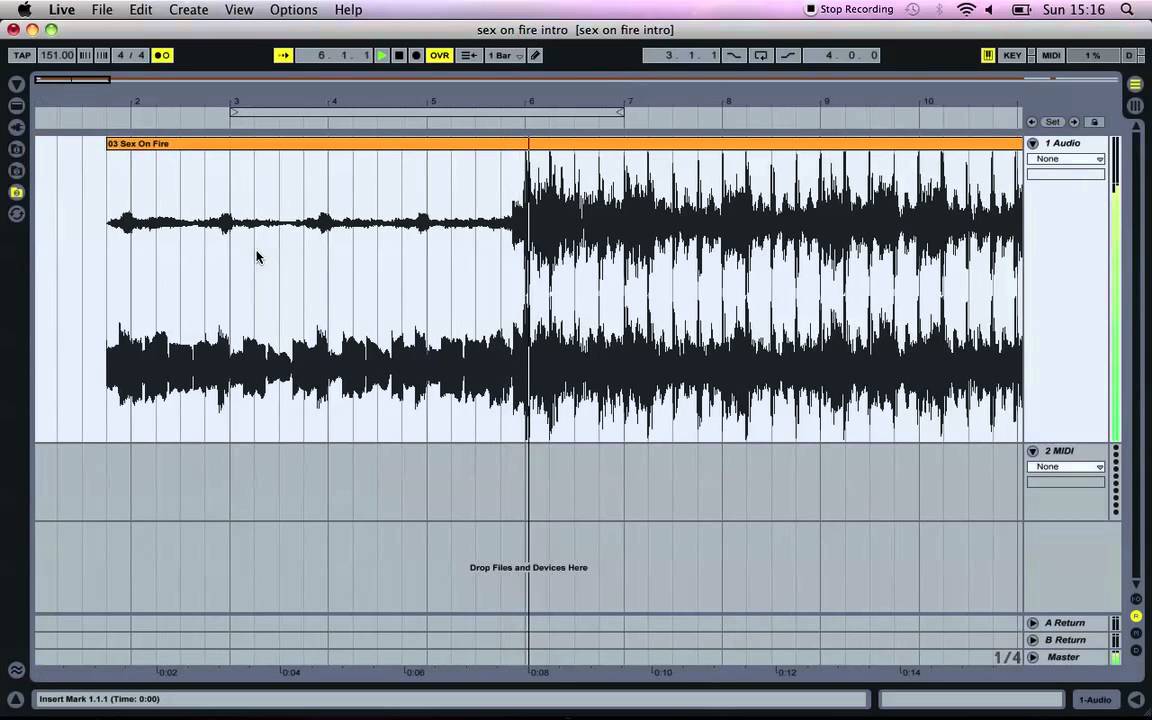Click the second tempo nudge icon before 4 / 4

pyautogui.click(x=102, y=55)
